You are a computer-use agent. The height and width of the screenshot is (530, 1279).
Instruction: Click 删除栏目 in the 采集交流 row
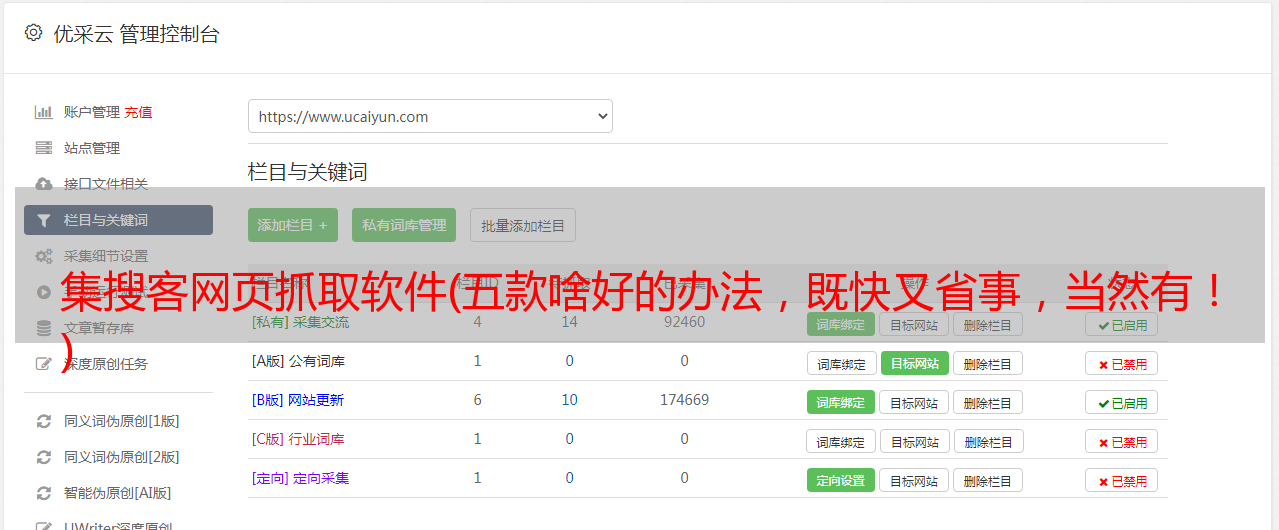[x=988, y=324]
